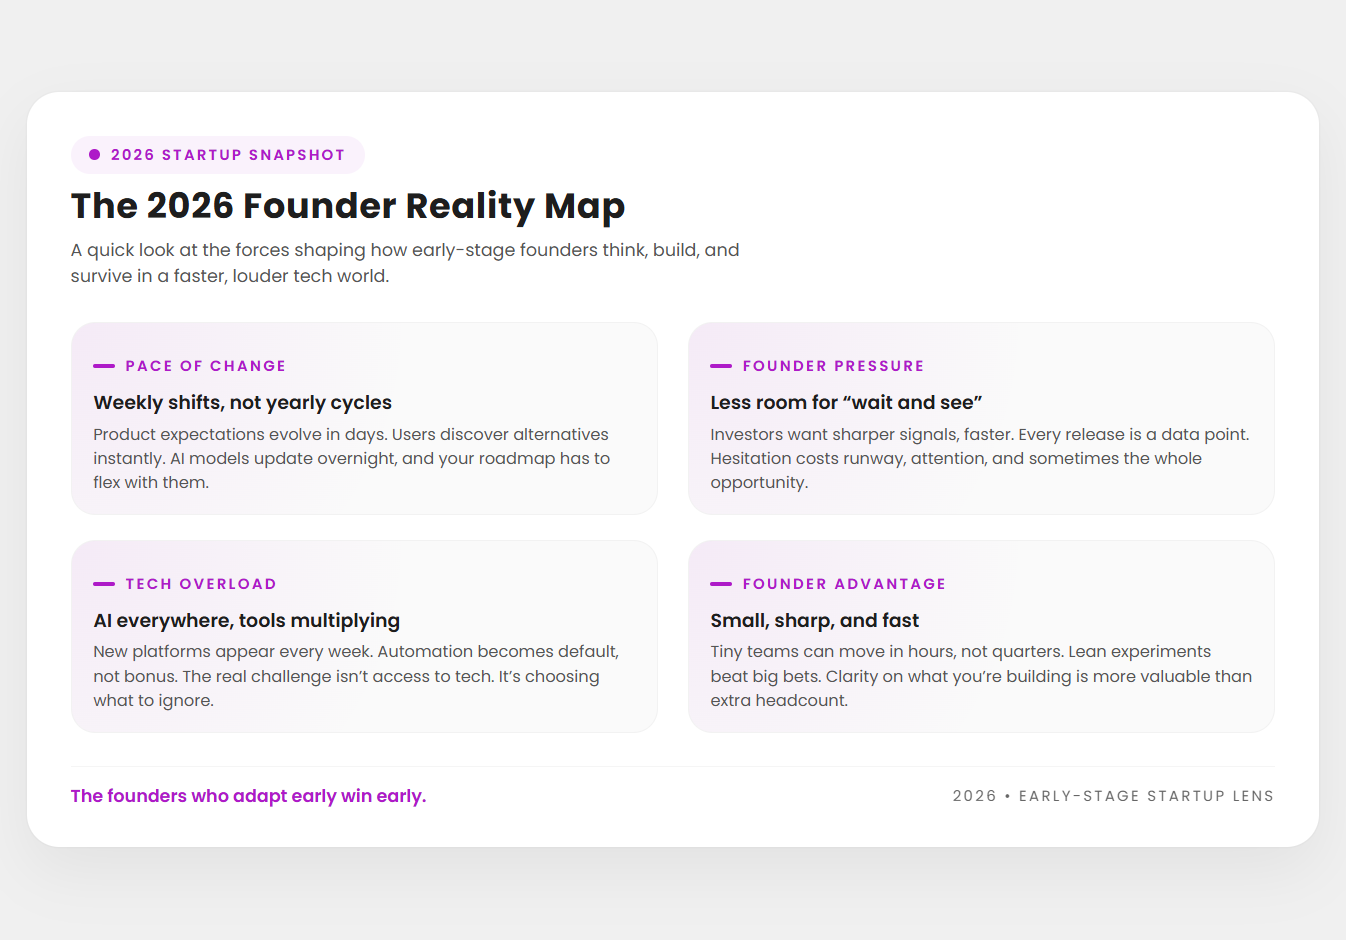The width and height of the screenshot is (1346, 940).
Task: Select the dash icon beside PACE OF CHANGE
Action: pos(103,365)
